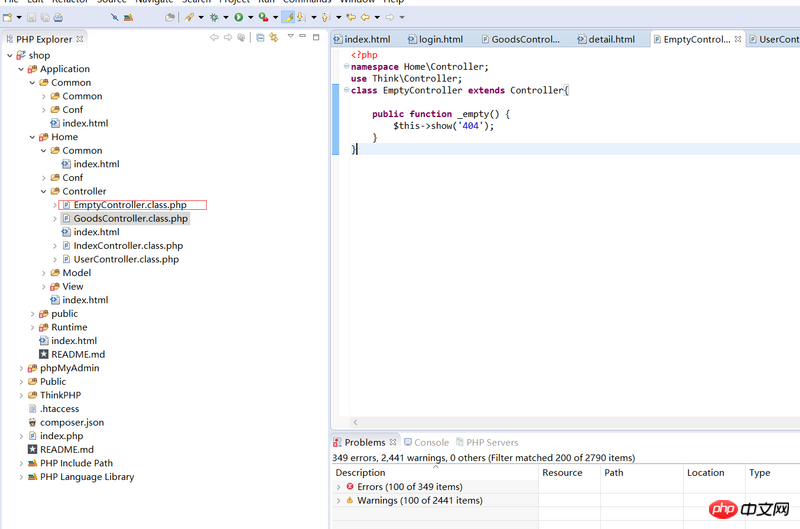
Task: Click Collapse All in PHP Explorer
Action: point(260,38)
